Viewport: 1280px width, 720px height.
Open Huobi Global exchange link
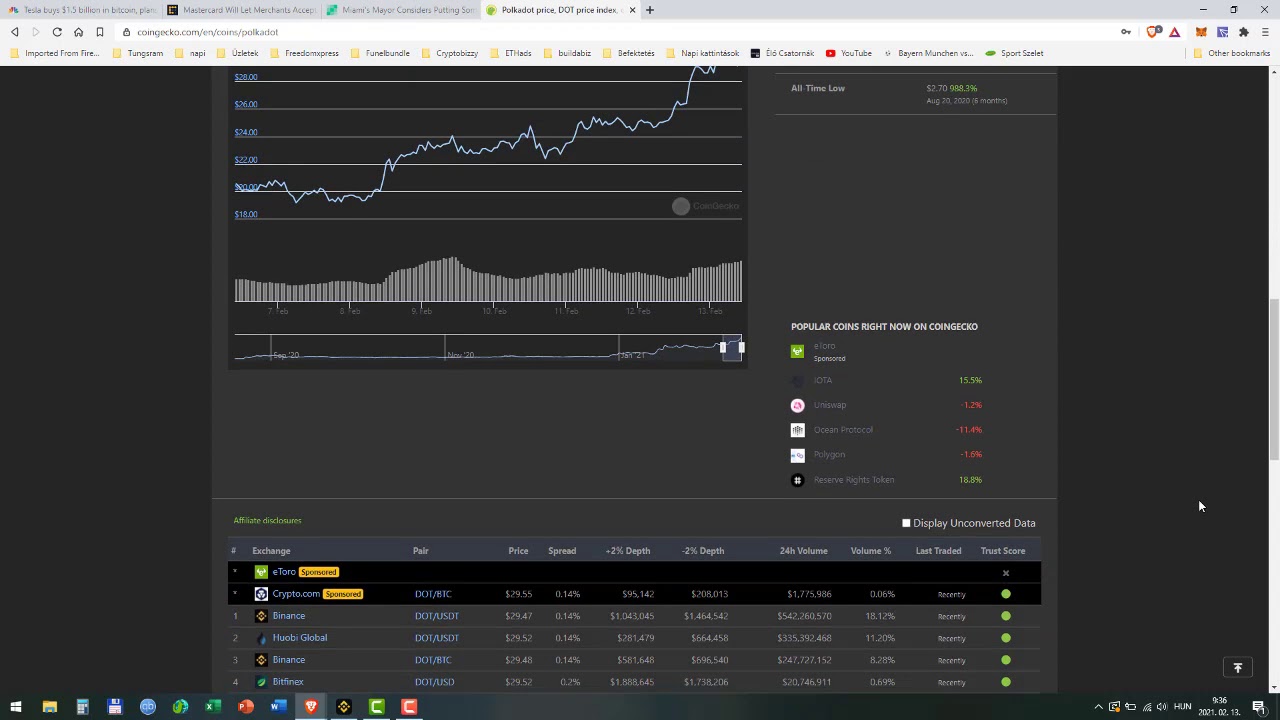pyautogui.click(x=300, y=638)
